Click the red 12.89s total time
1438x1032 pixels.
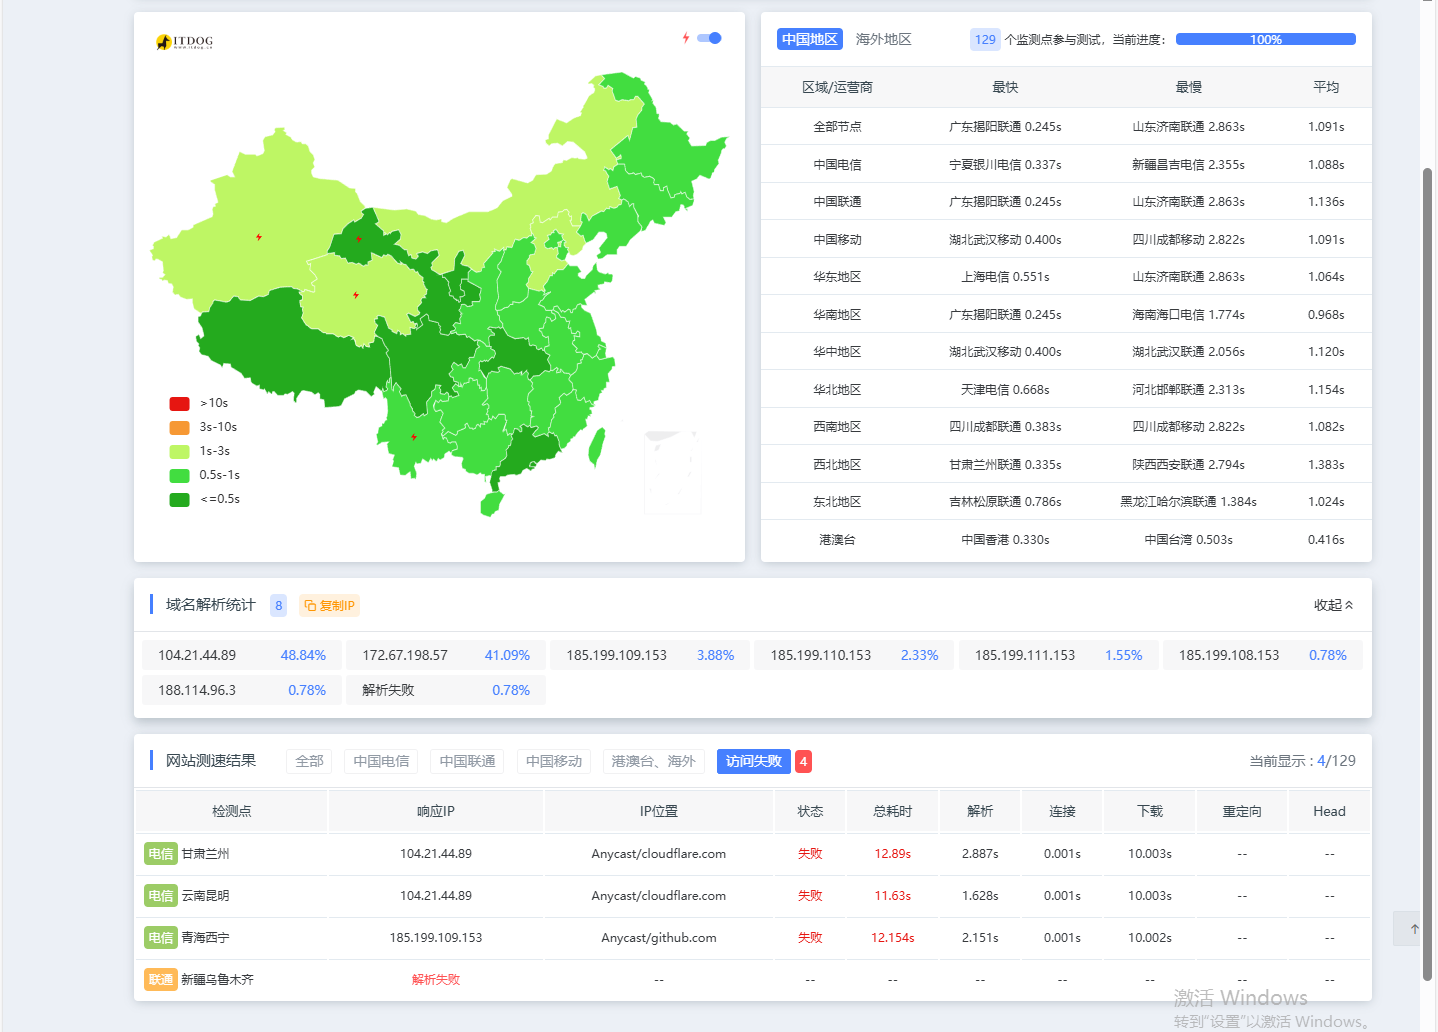click(893, 854)
